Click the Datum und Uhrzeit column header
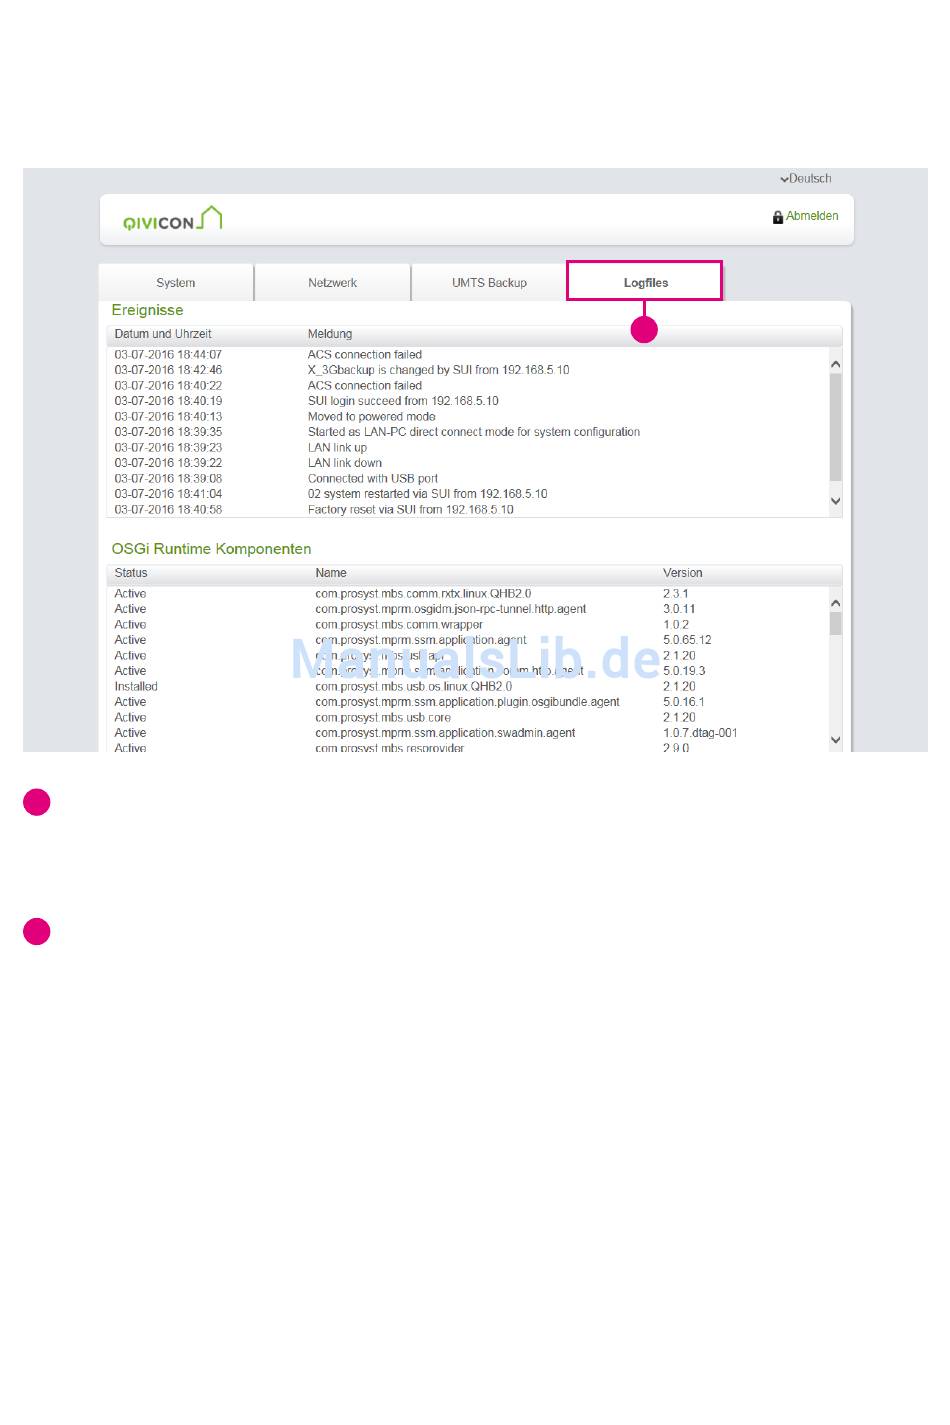Image resolution: width=950 pixels, height=1425 pixels. pos(163,334)
